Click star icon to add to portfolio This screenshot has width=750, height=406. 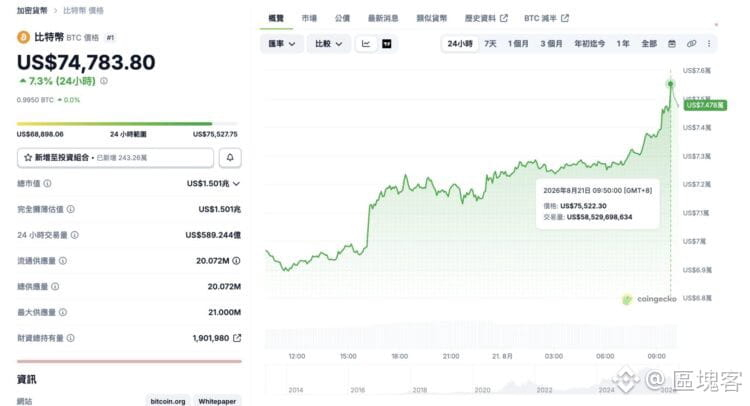click(28, 157)
